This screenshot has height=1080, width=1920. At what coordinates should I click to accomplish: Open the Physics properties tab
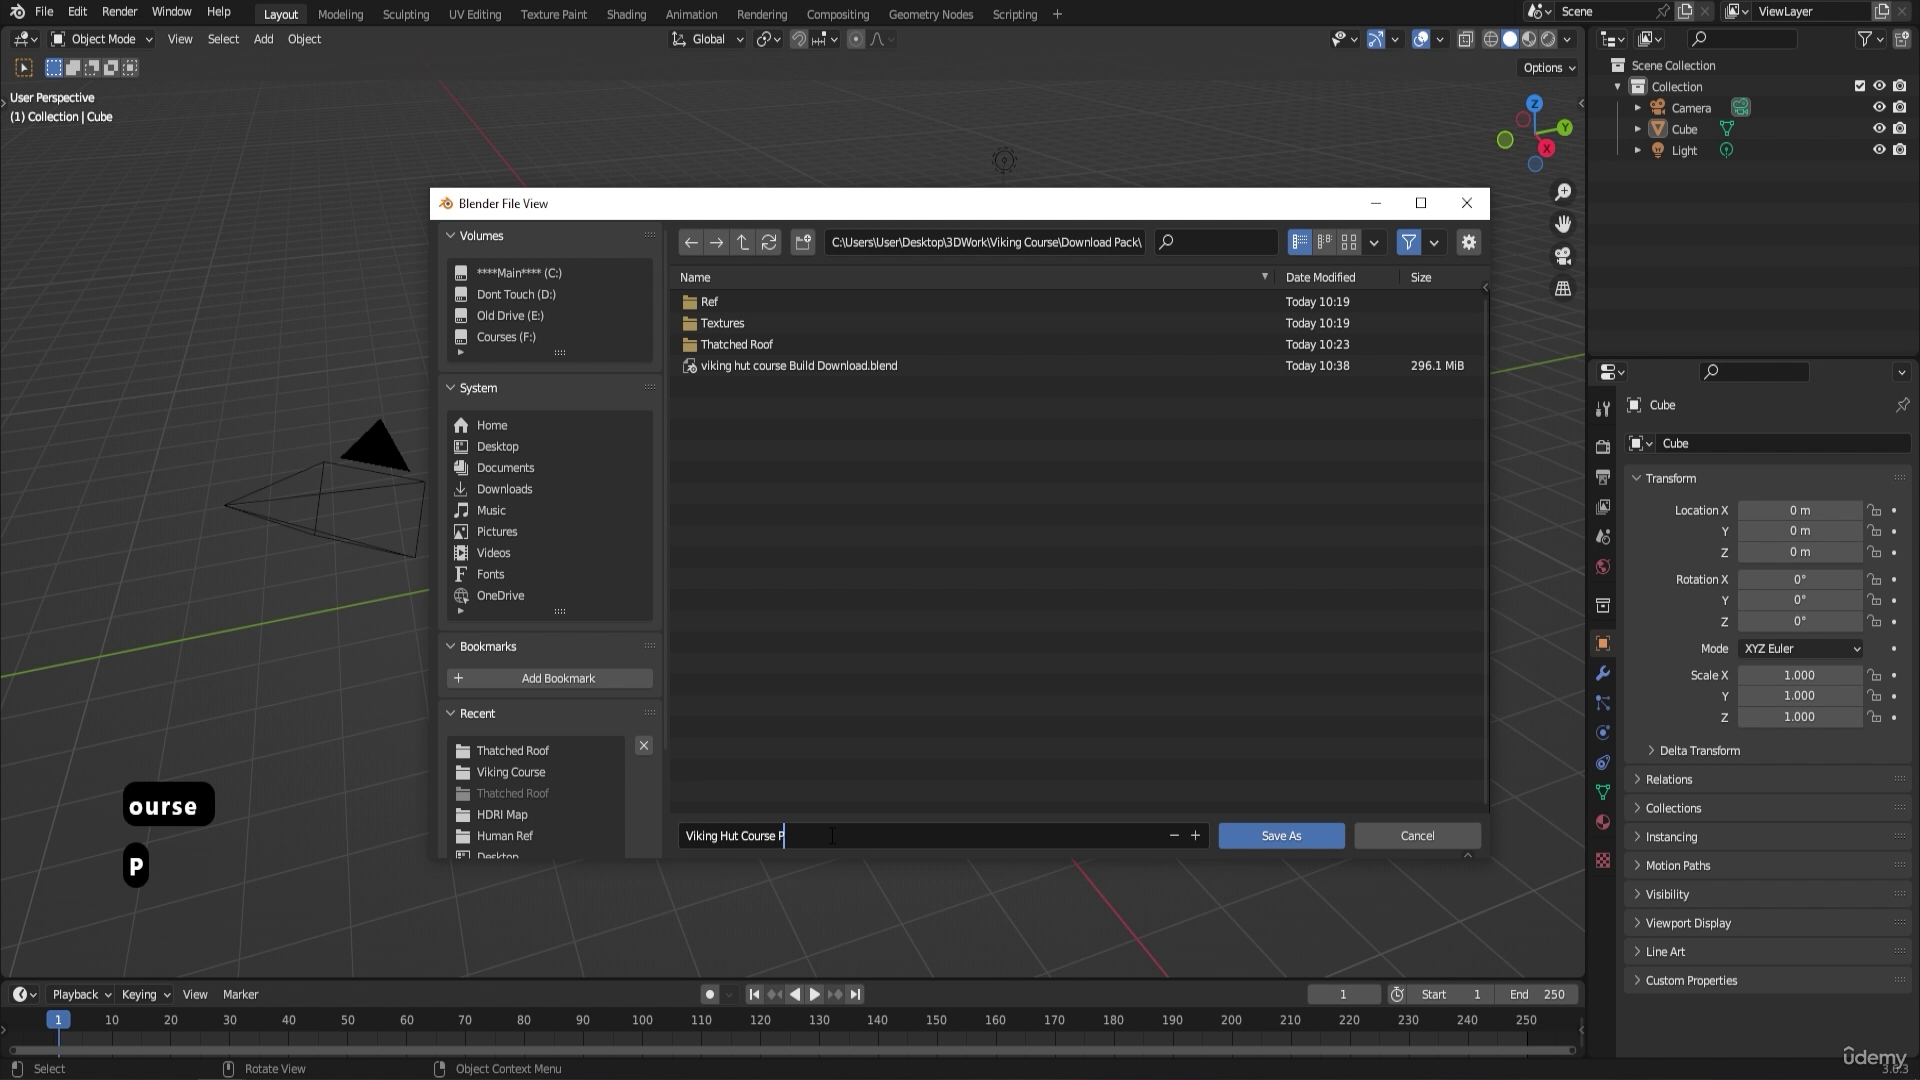pos(1603,732)
